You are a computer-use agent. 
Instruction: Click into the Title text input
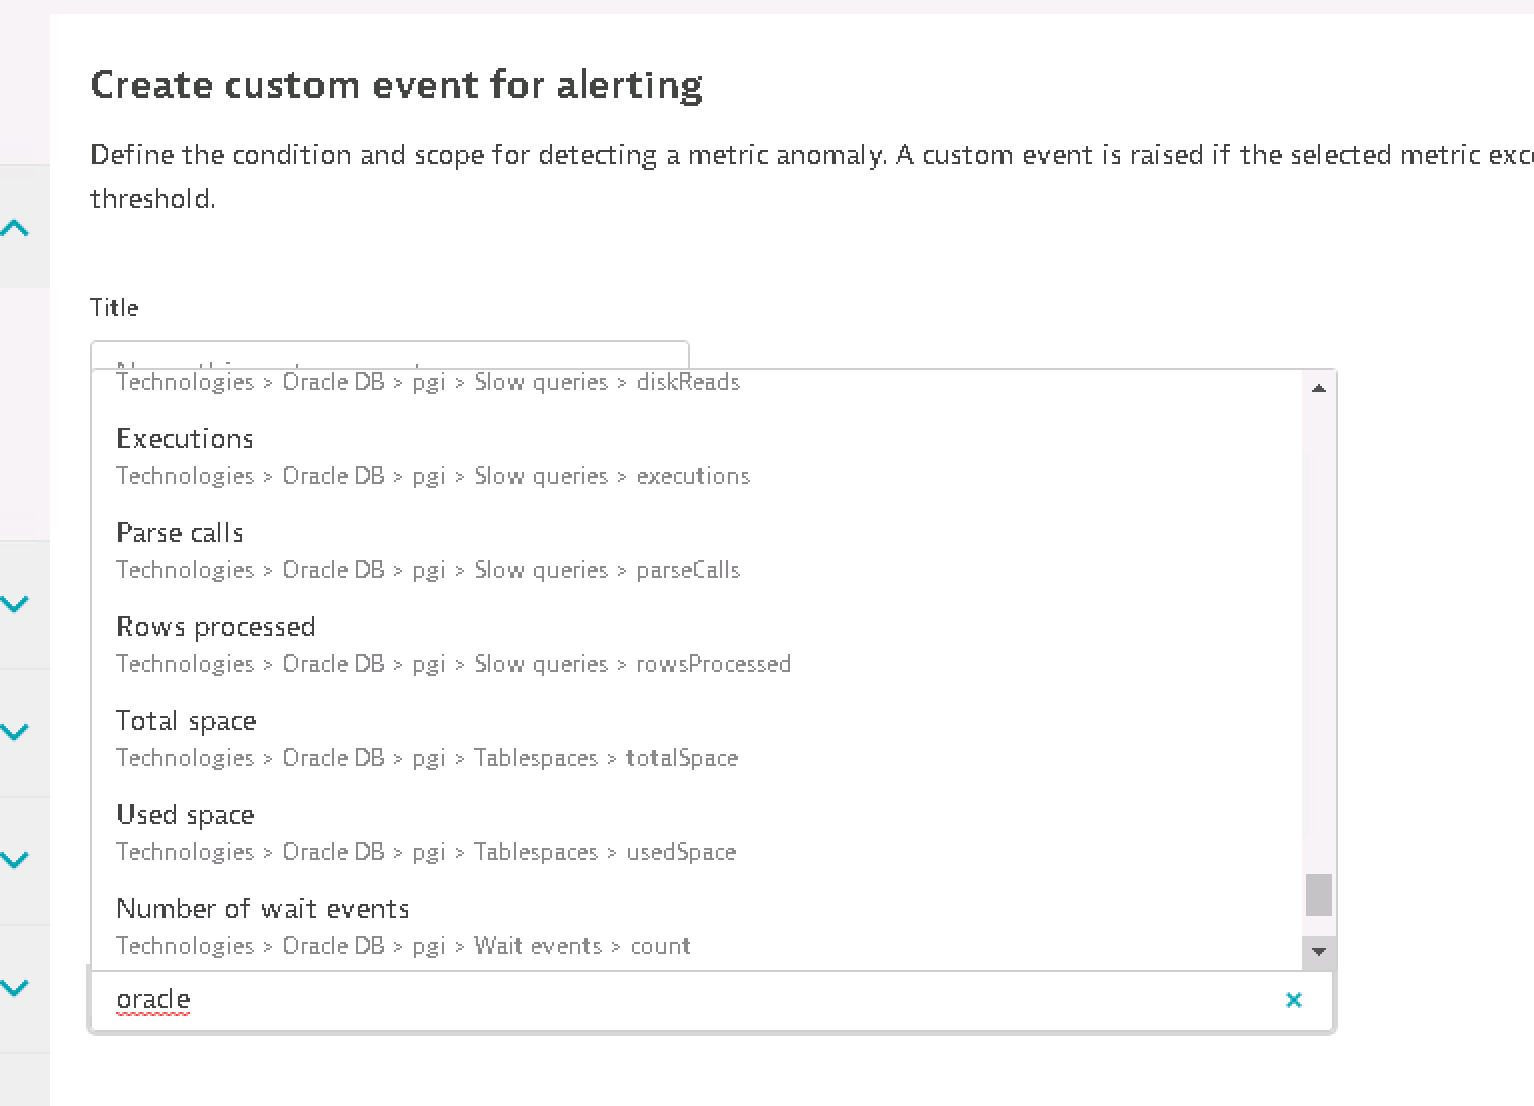[x=390, y=355]
